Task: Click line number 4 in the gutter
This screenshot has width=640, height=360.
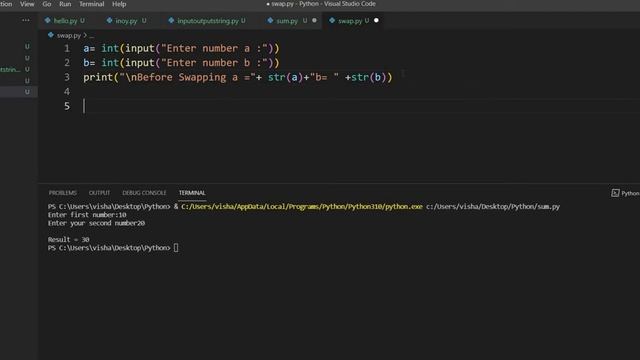Action: click(x=67, y=92)
